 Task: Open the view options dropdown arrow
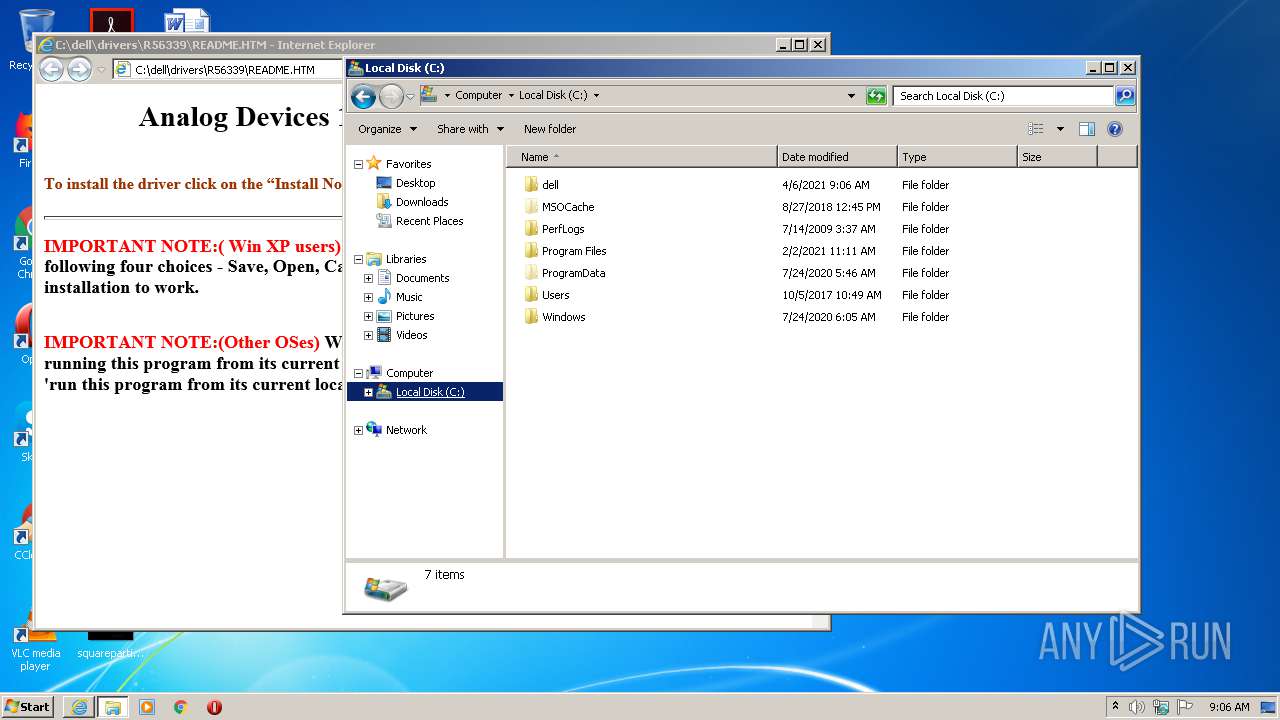(x=1060, y=129)
